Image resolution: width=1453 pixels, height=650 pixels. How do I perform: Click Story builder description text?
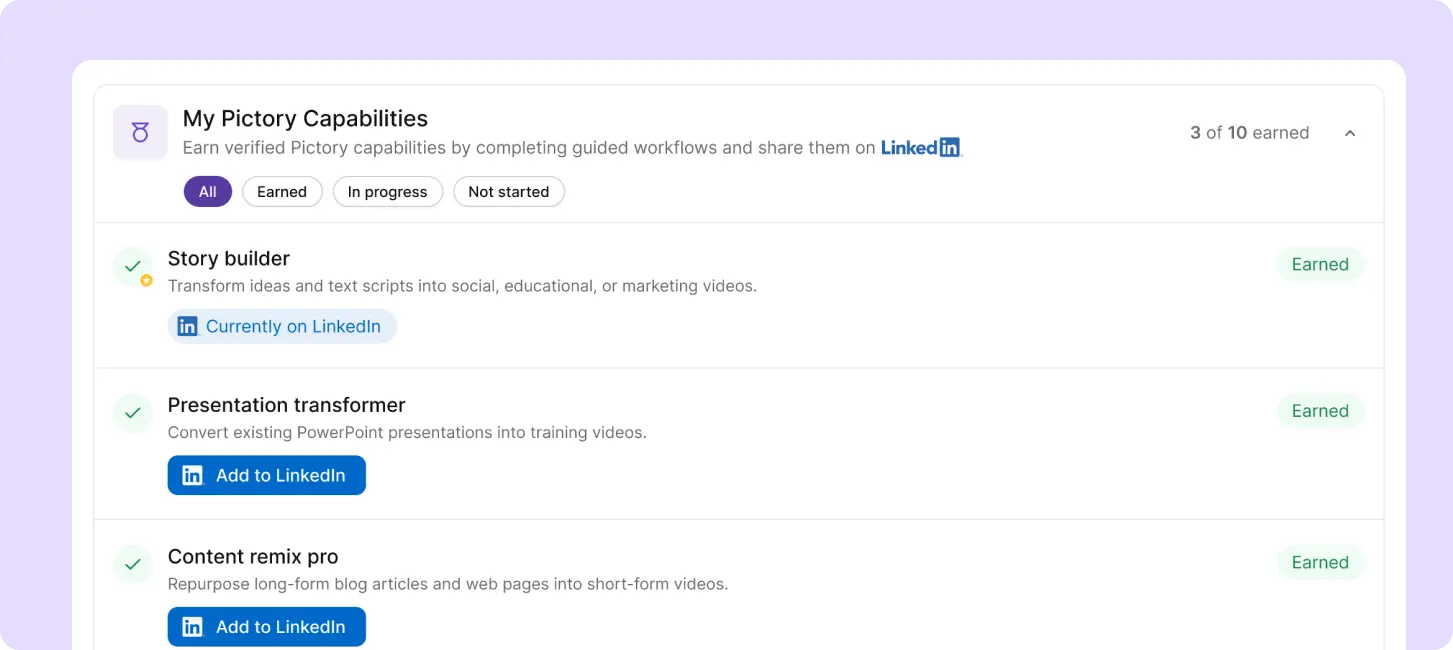click(x=462, y=286)
